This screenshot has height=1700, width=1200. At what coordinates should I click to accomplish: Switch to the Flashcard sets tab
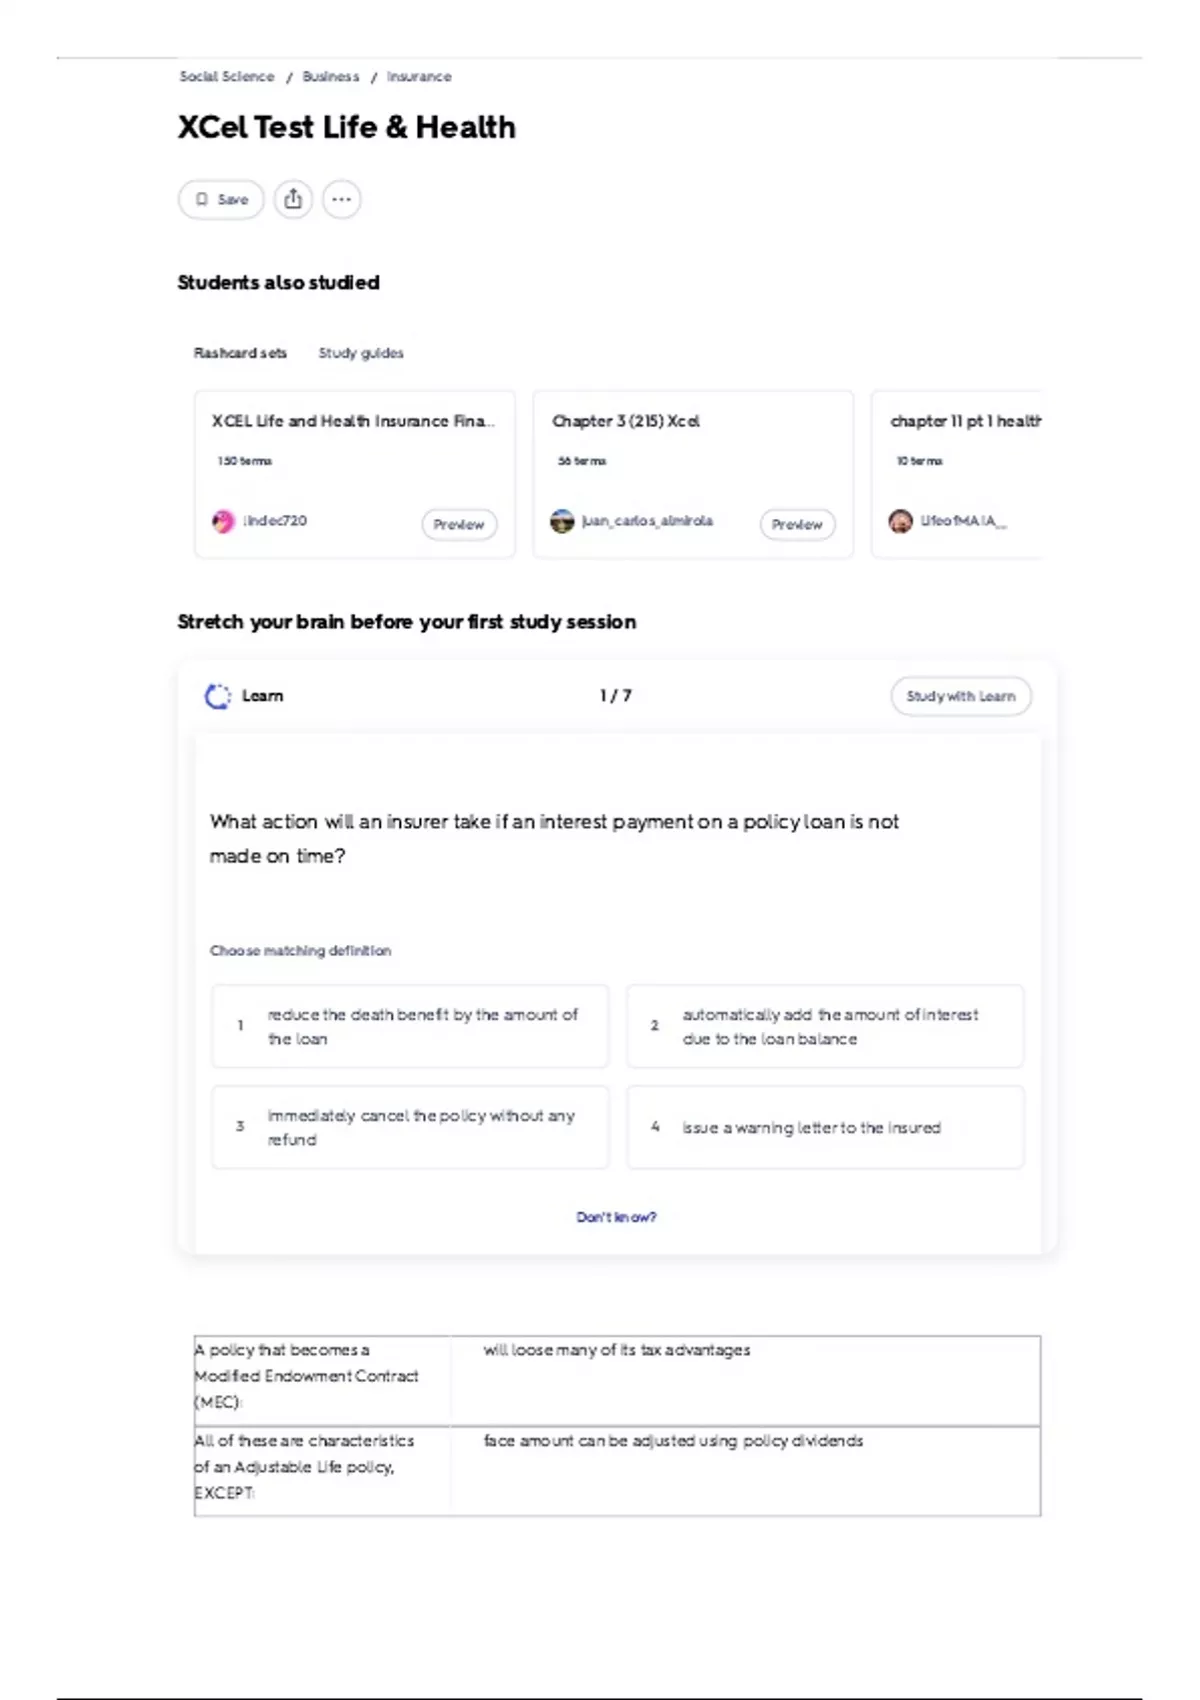coord(240,353)
